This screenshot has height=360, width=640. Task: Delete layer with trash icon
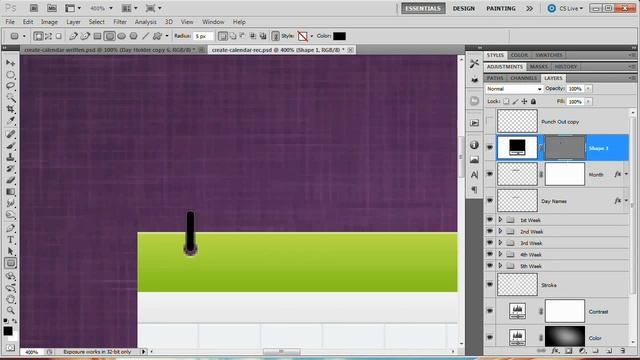click(x=622, y=351)
